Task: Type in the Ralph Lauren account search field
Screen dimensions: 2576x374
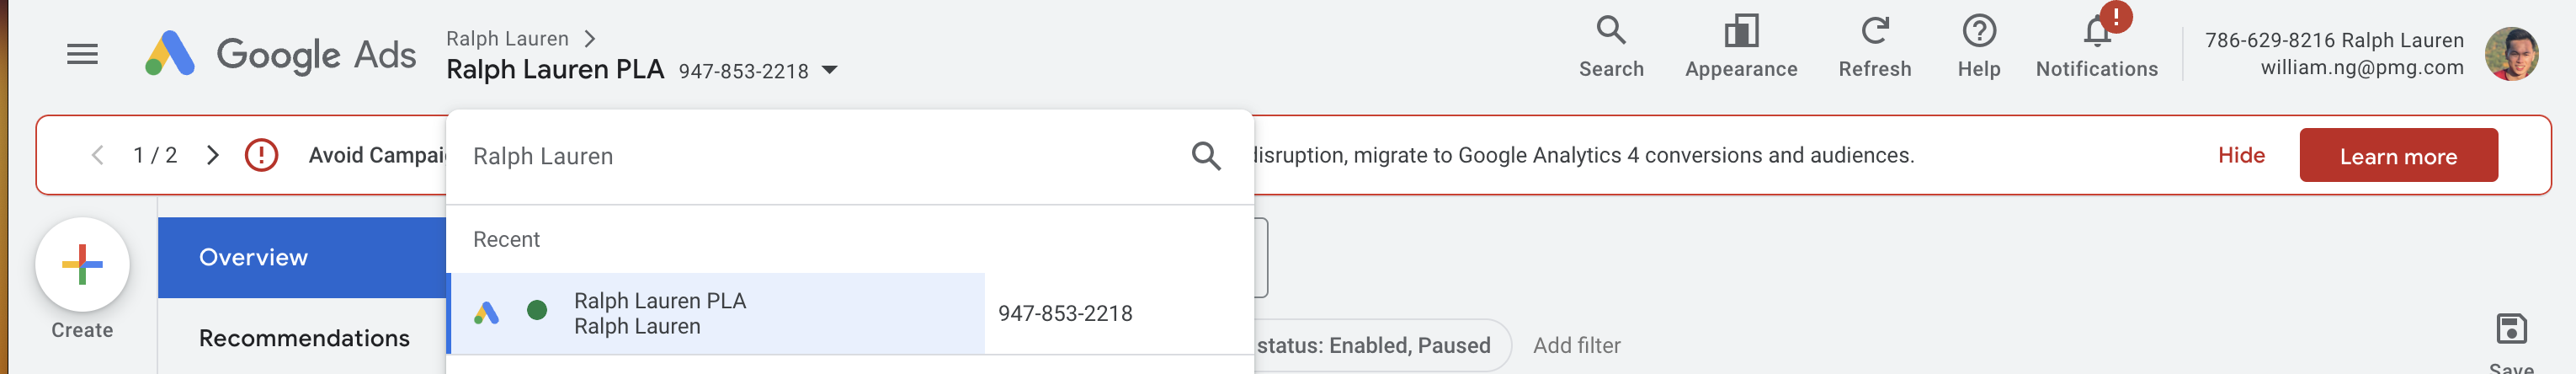Action: (x=820, y=156)
